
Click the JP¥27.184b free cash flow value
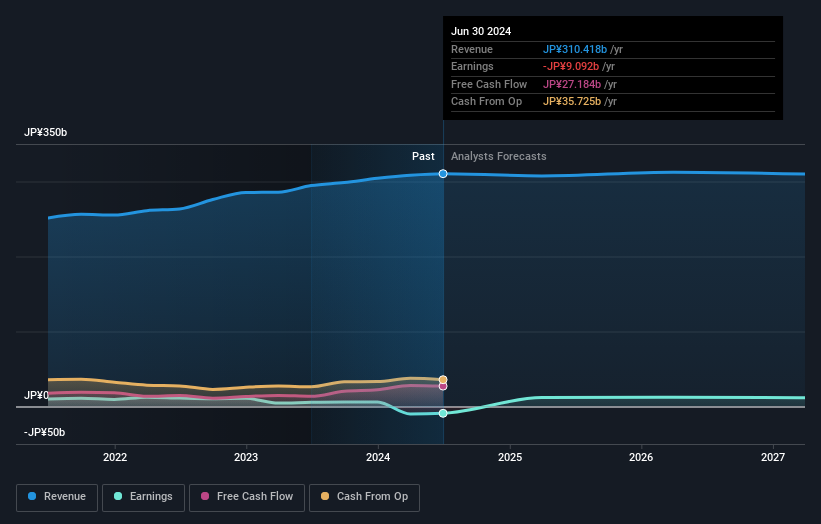(572, 84)
